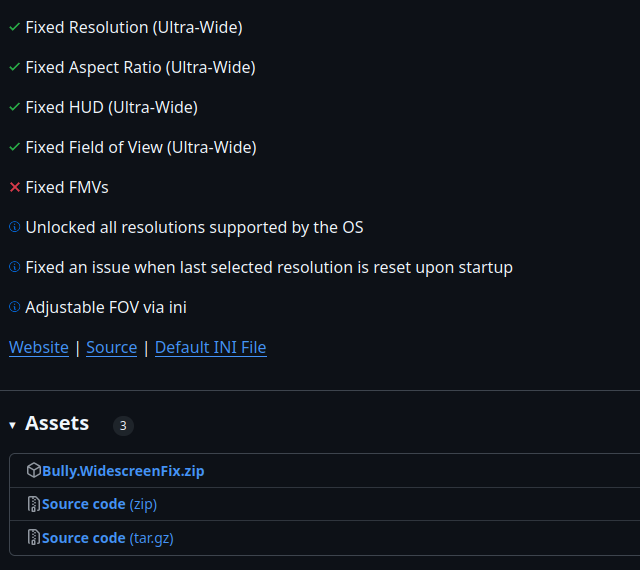Download Bully.WidescreenFix.zip asset
The image size is (640, 570).
point(123,471)
